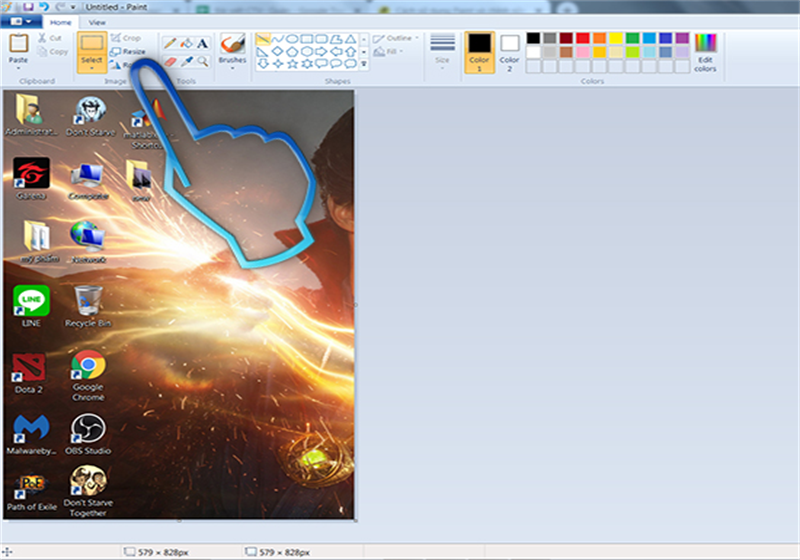Choose the Curve shape
The image size is (800, 560).
pos(278,39)
